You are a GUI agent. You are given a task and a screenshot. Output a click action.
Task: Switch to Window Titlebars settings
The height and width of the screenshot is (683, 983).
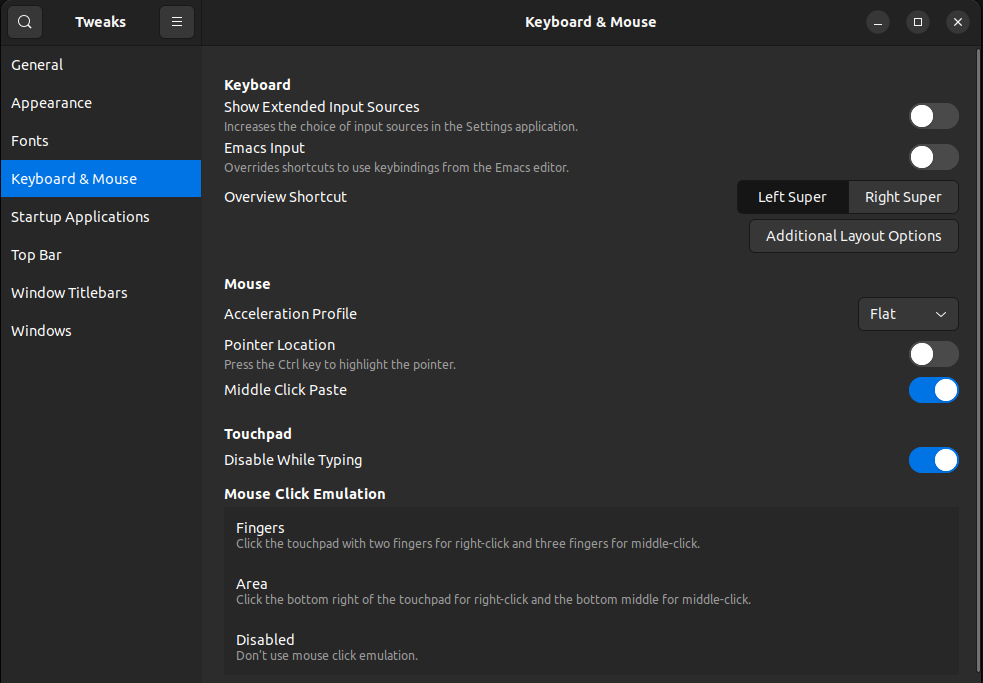(69, 293)
